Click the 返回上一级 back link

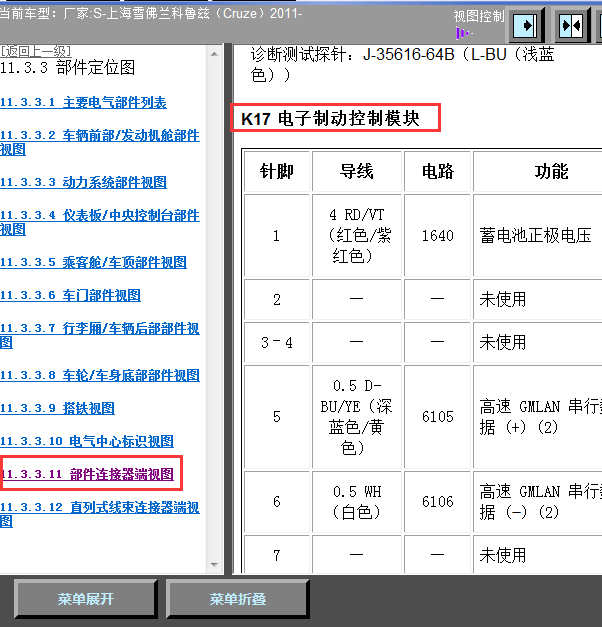tap(36, 51)
